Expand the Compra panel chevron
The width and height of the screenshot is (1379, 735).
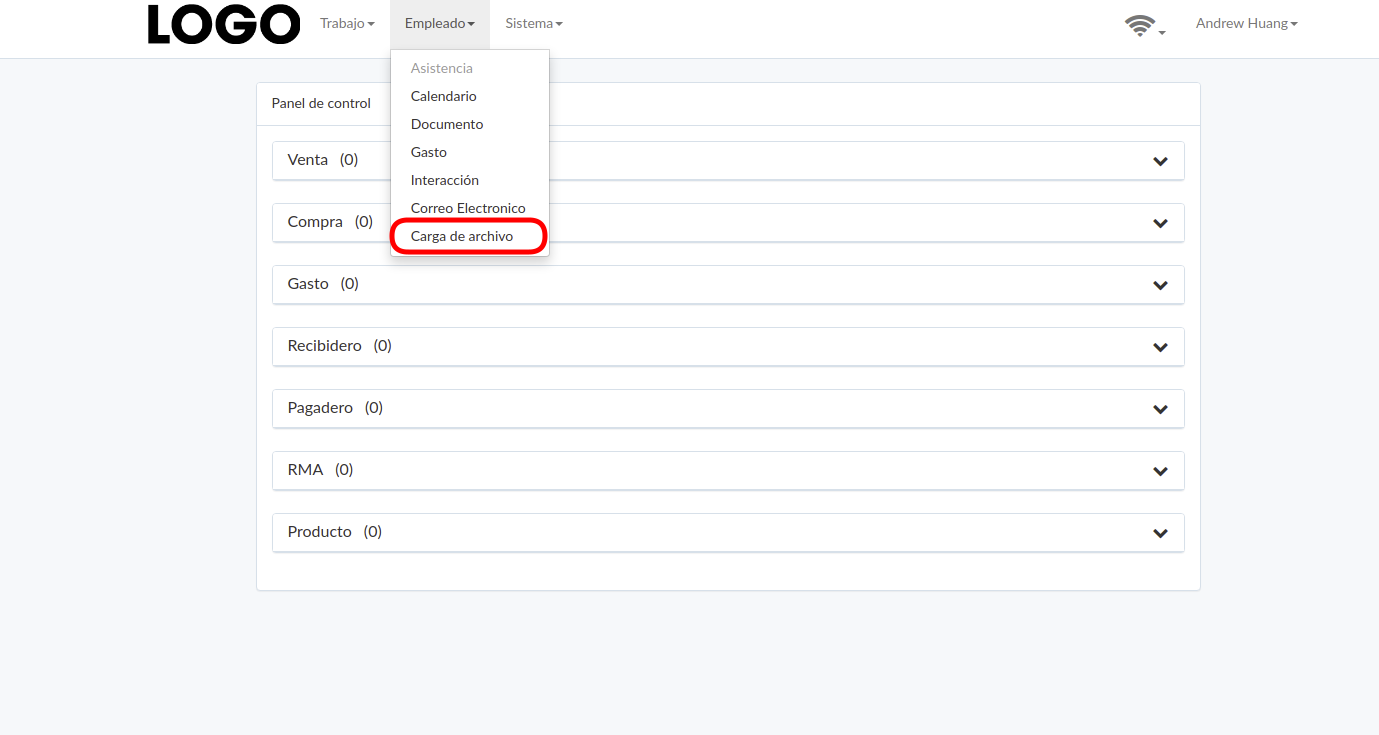click(1160, 223)
